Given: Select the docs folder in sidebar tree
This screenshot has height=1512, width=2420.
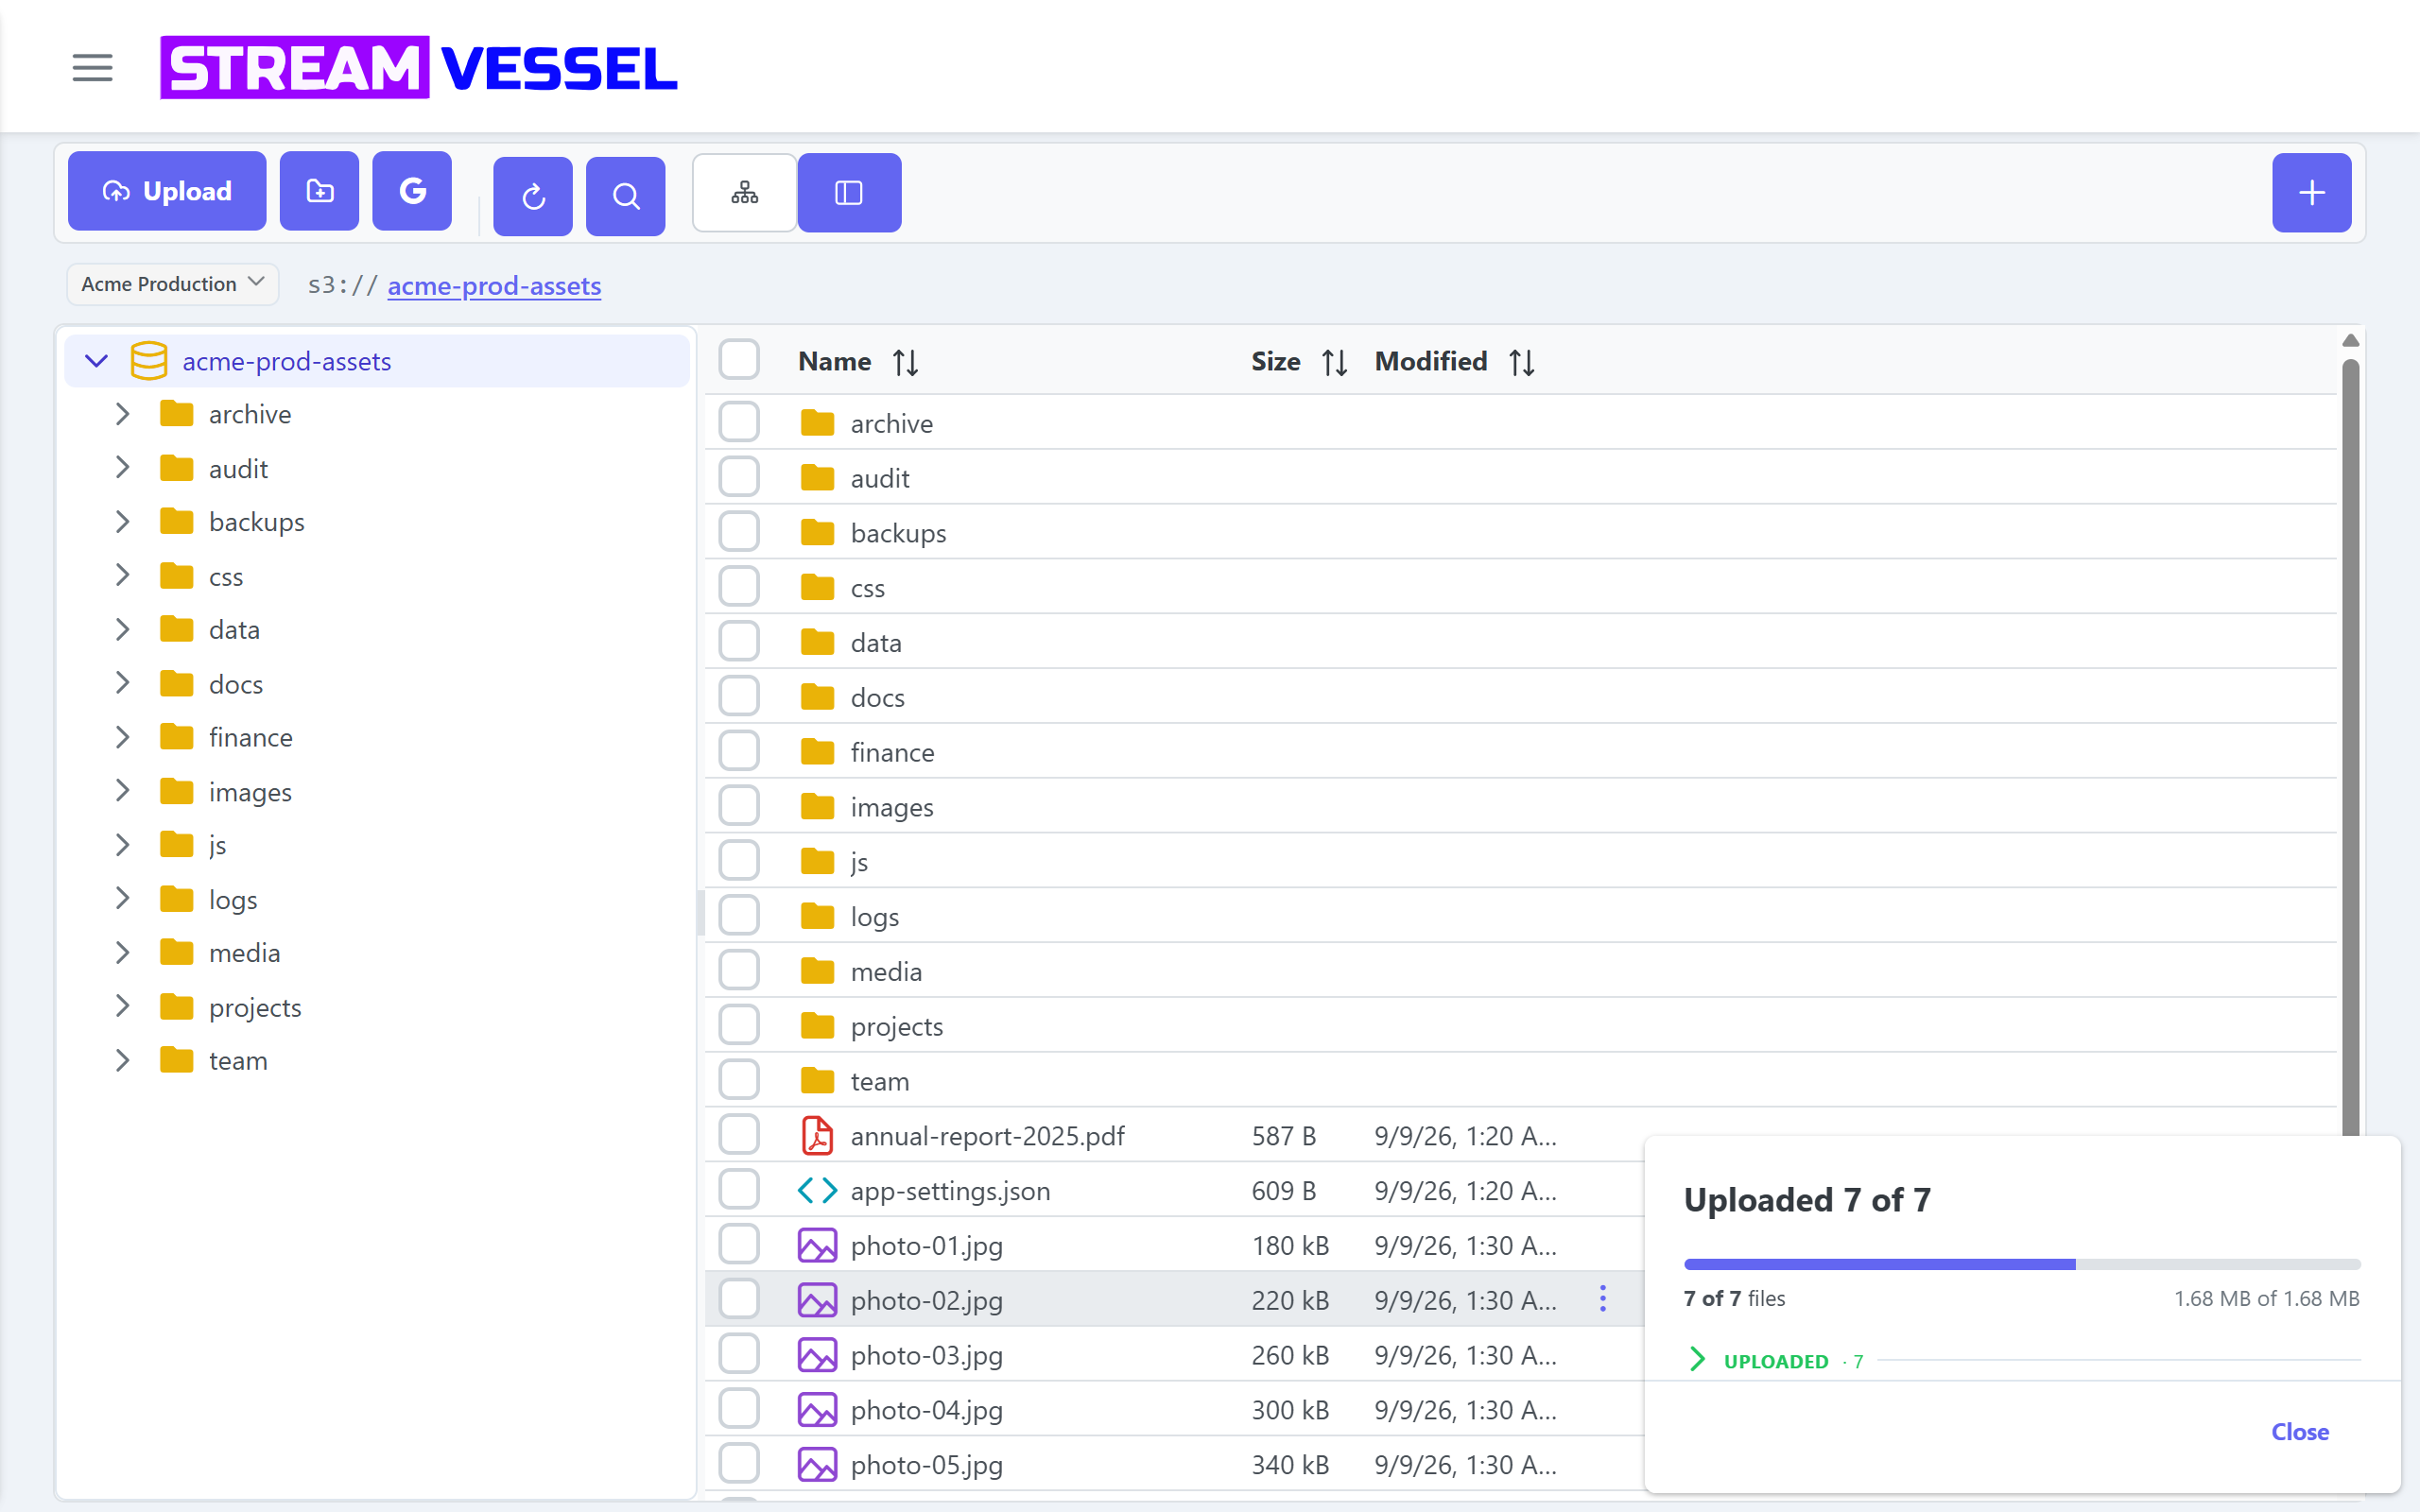Looking at the screenshot, I should point(235,684).
